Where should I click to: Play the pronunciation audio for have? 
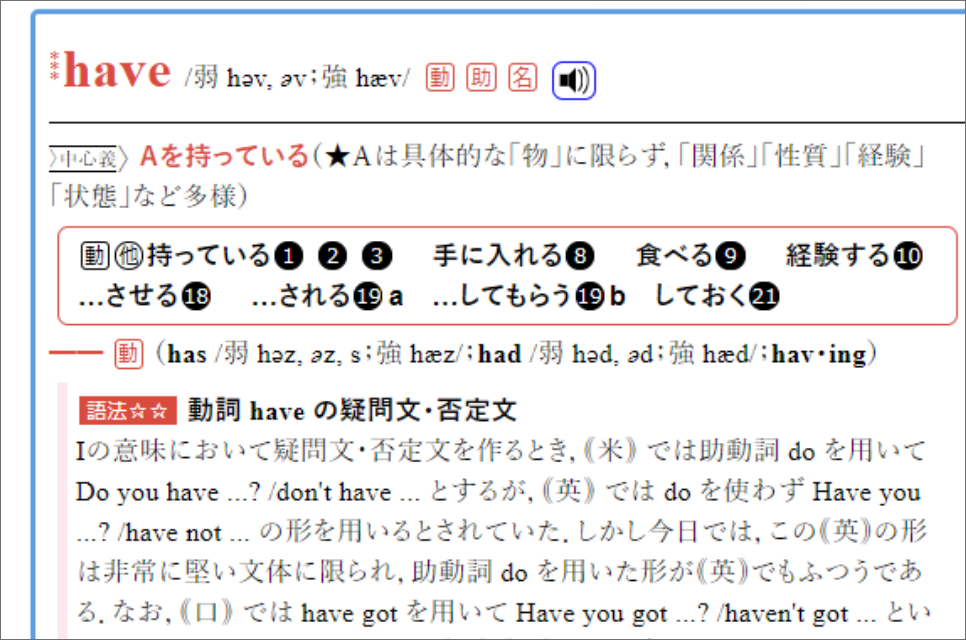[x=574, y=80]
